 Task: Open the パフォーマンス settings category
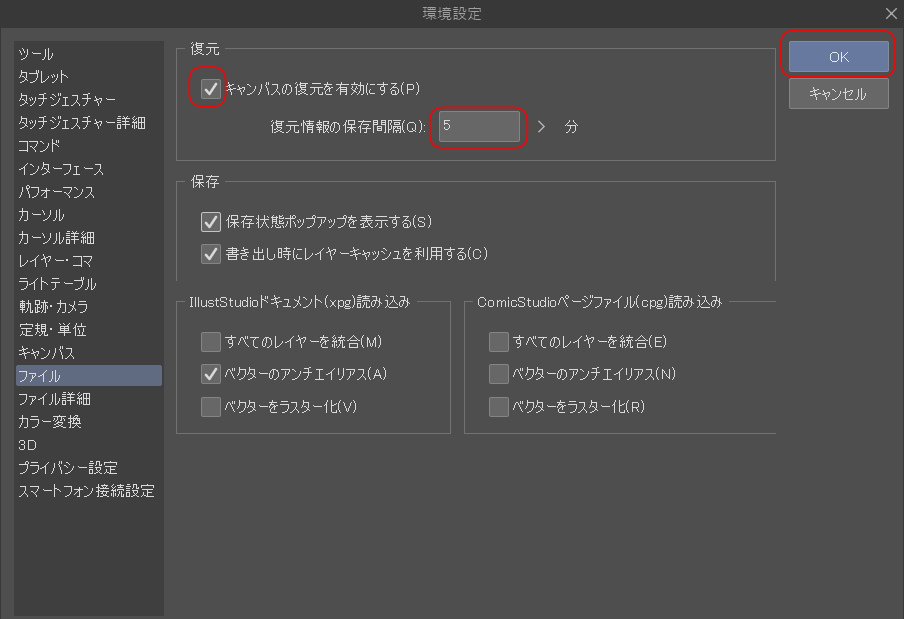pyautogui.click(x=57, y=192)
